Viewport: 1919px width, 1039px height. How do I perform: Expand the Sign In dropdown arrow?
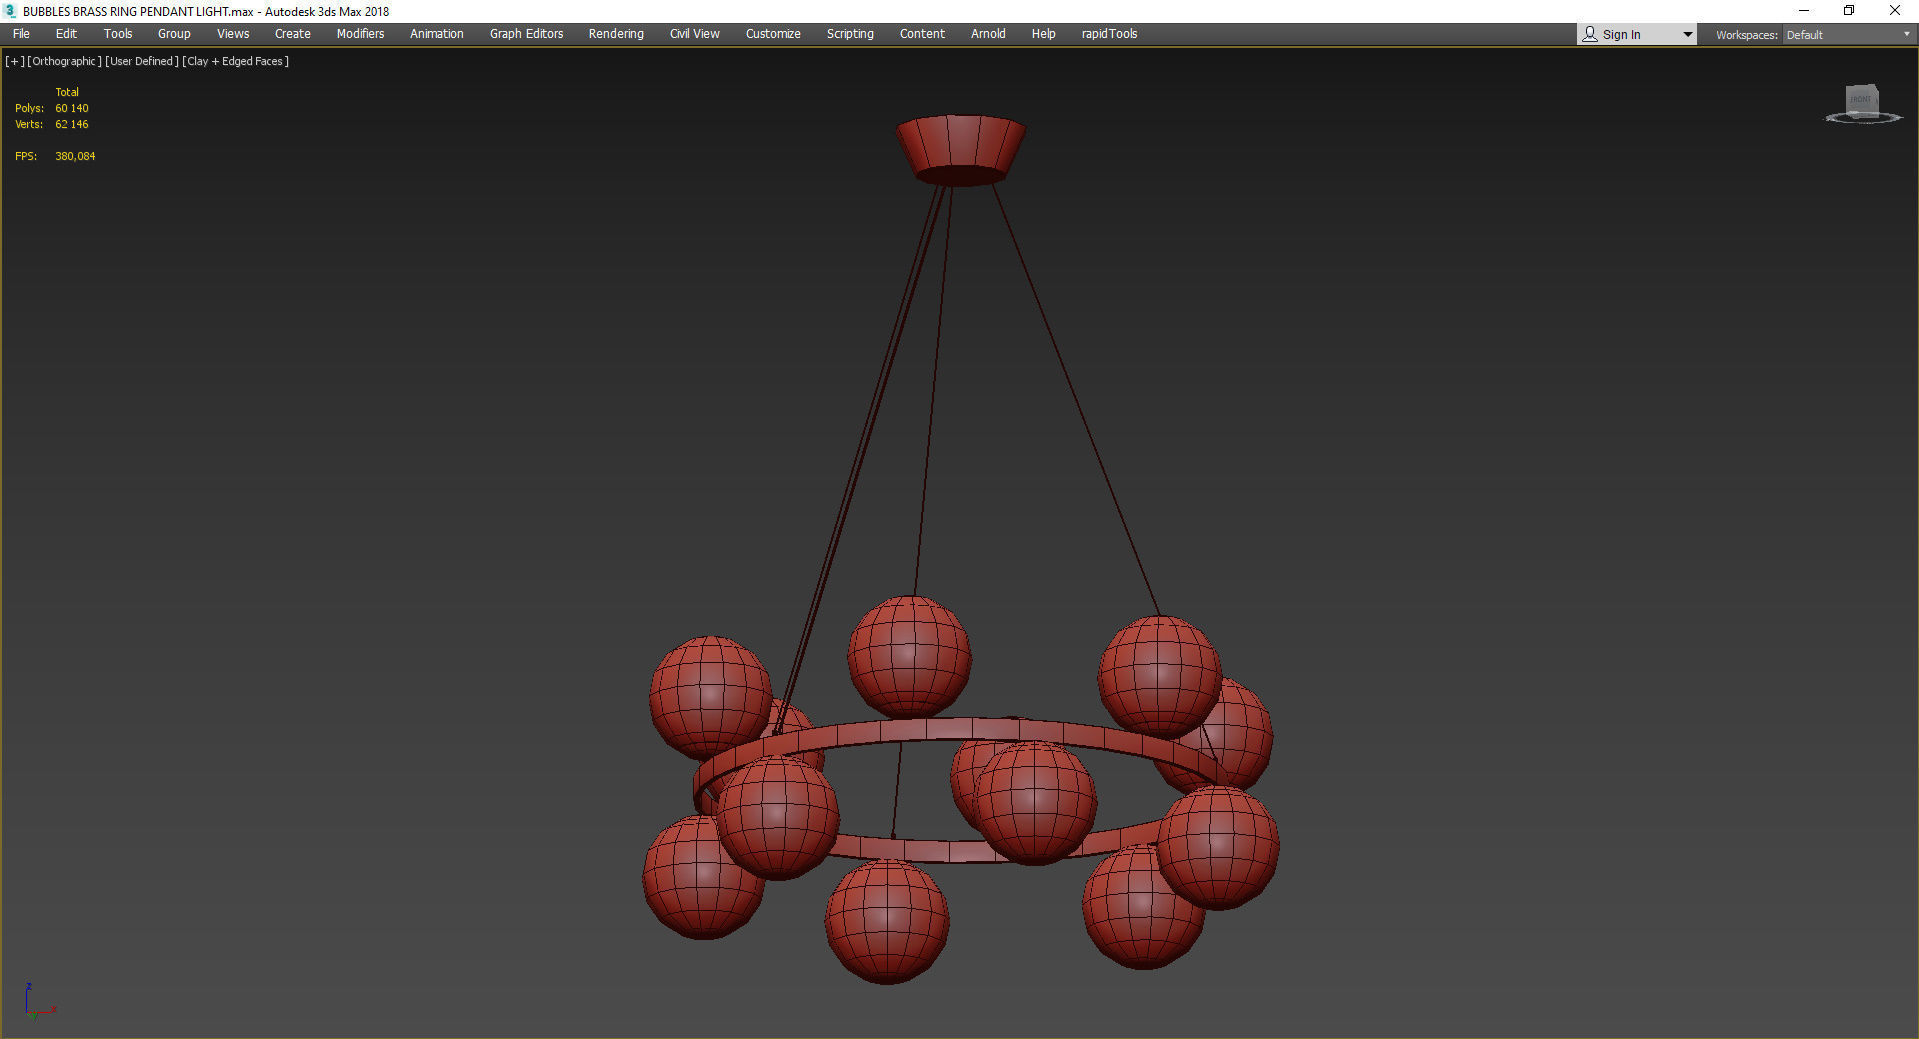1688,35
